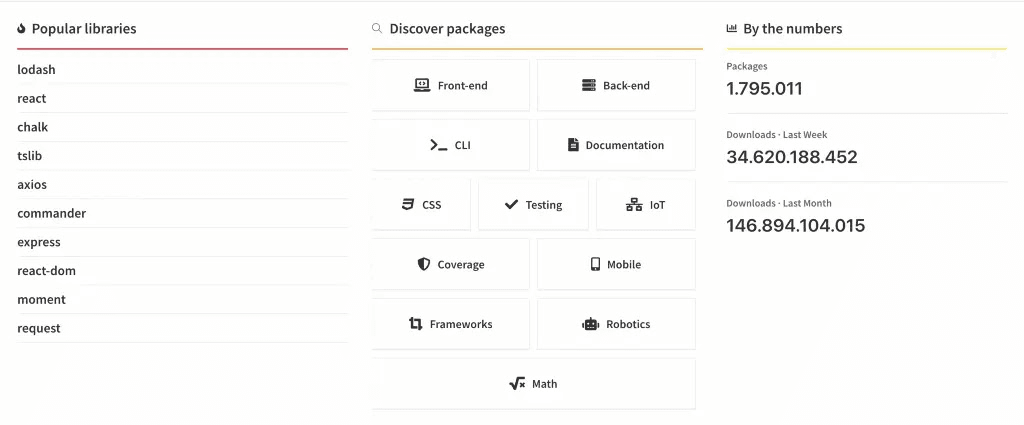Viewport: 1024px width, 425px height.
Task: Select the Frameworks label
Action: pyautogui.click(x=461, y=324)
